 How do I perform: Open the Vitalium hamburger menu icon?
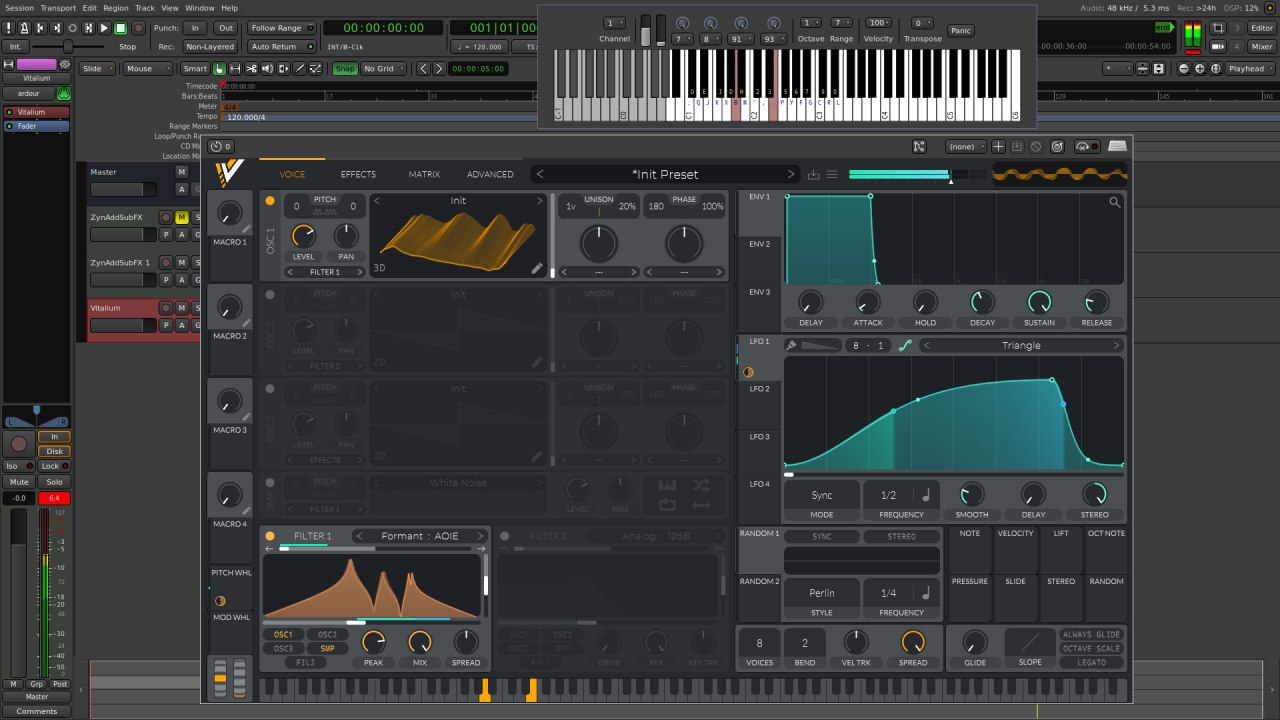click(x=832, y=174)
